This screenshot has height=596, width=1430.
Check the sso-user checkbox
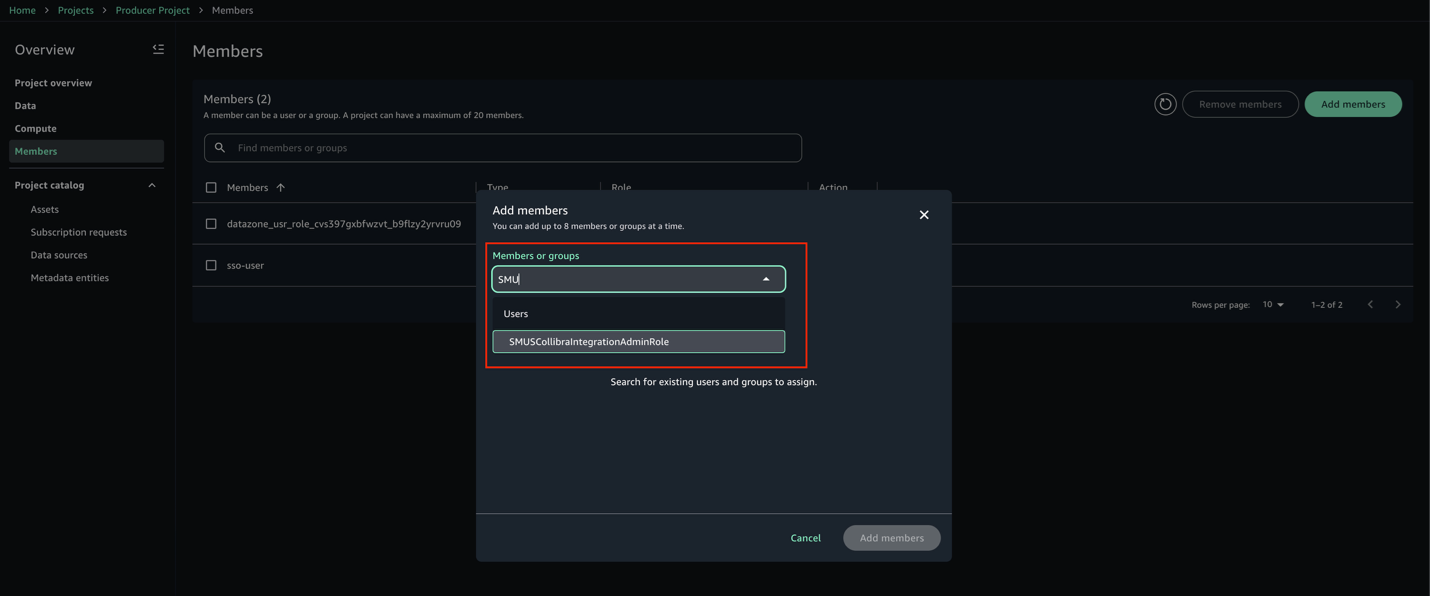[x=211, y=265]
